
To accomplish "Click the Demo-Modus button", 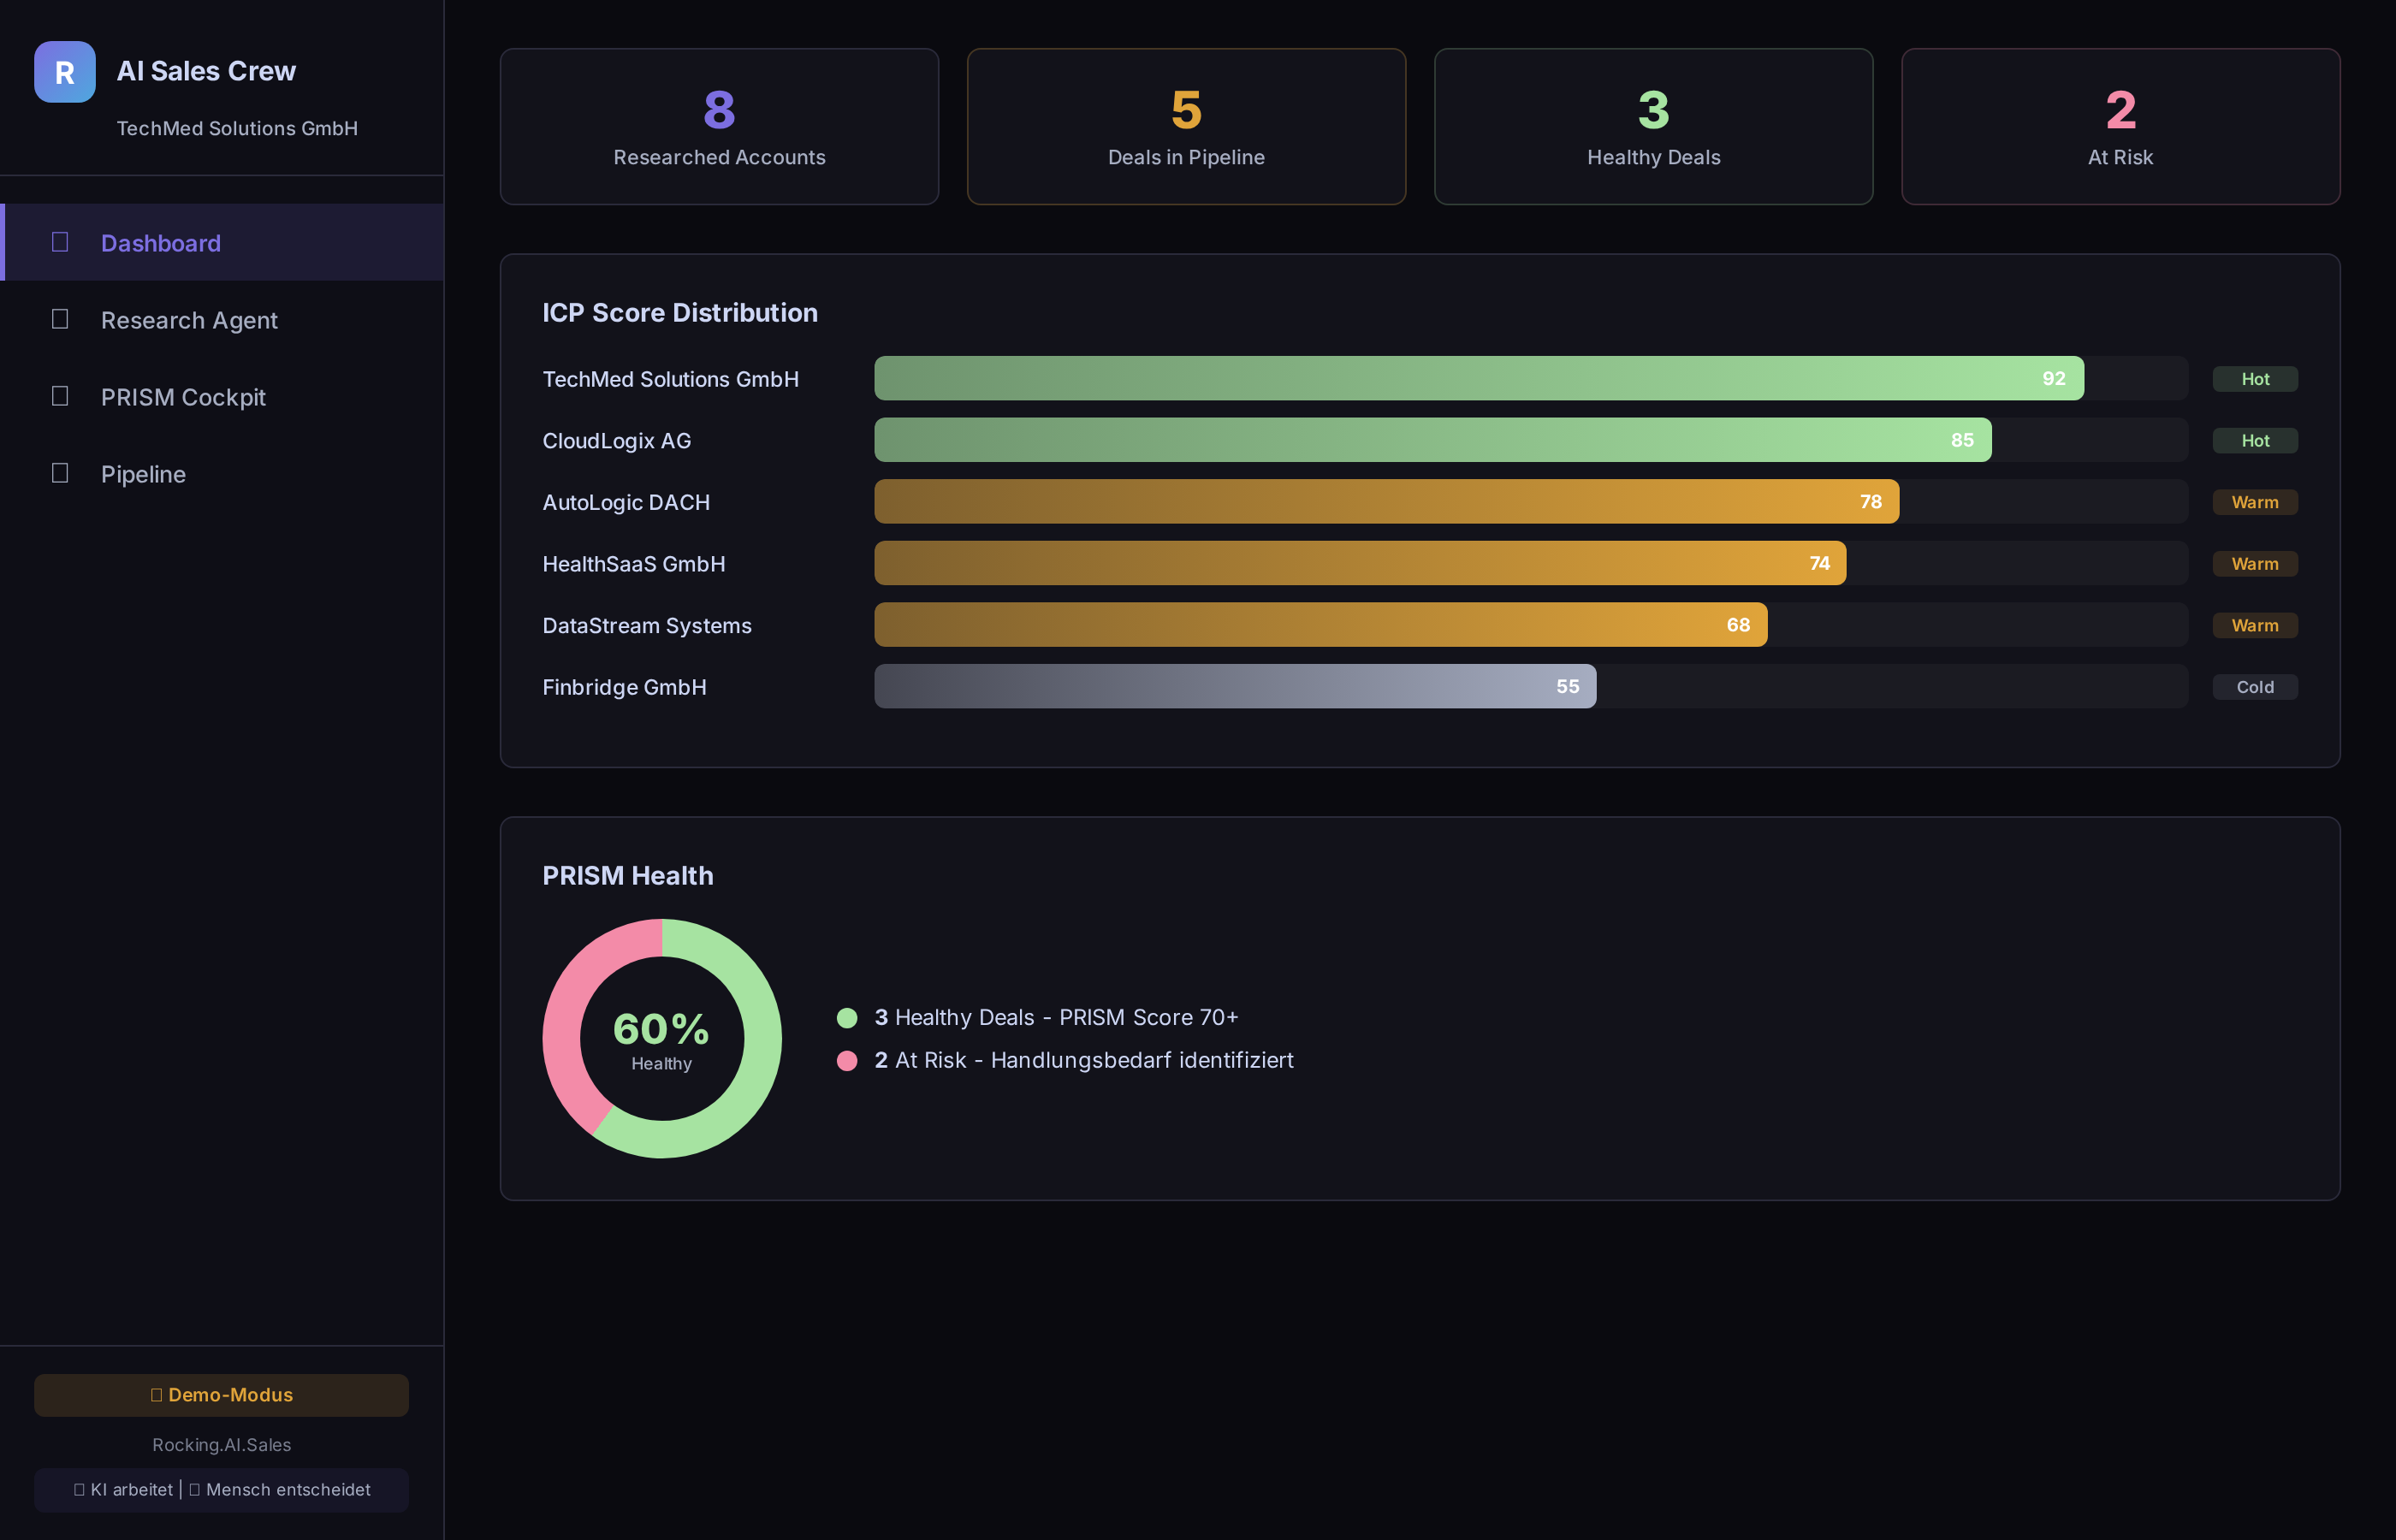I will pos(221,1394).
